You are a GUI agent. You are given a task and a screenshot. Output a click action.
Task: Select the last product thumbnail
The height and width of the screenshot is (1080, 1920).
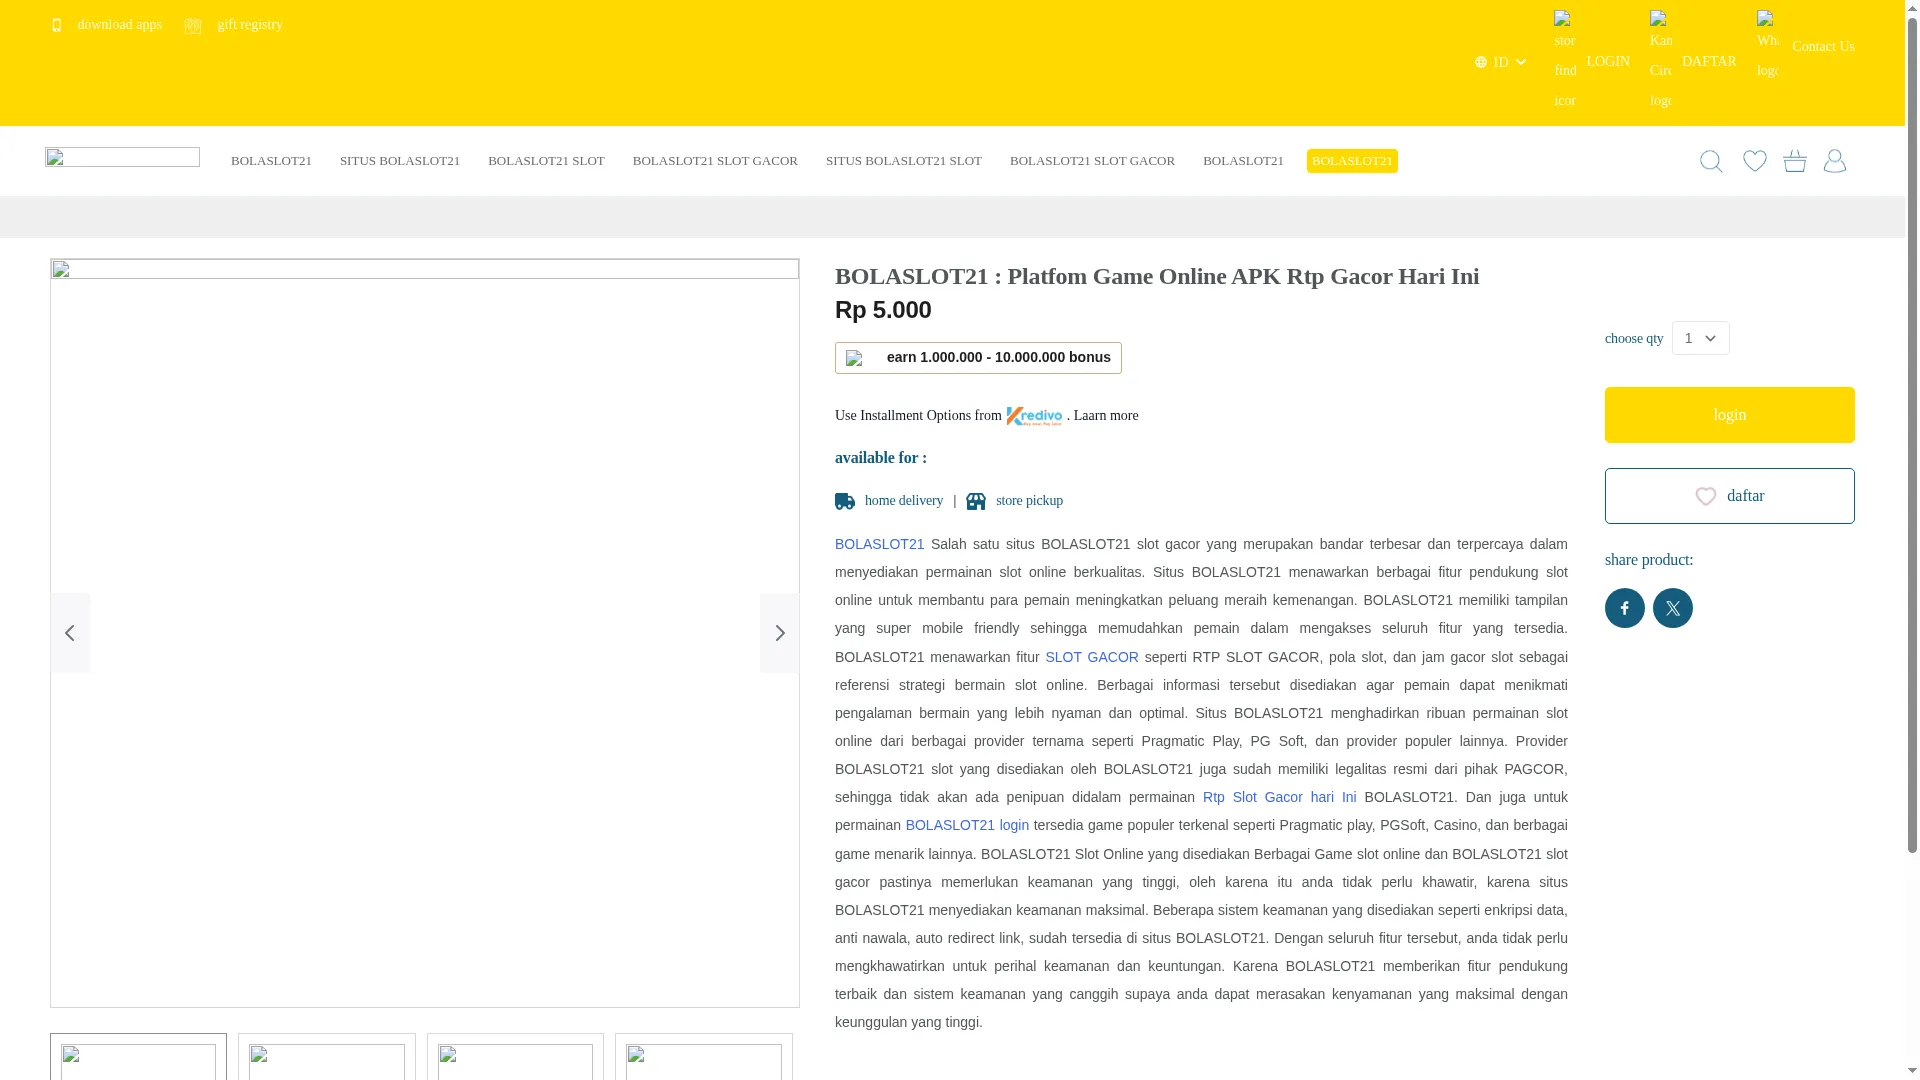tap(704, 1057)
